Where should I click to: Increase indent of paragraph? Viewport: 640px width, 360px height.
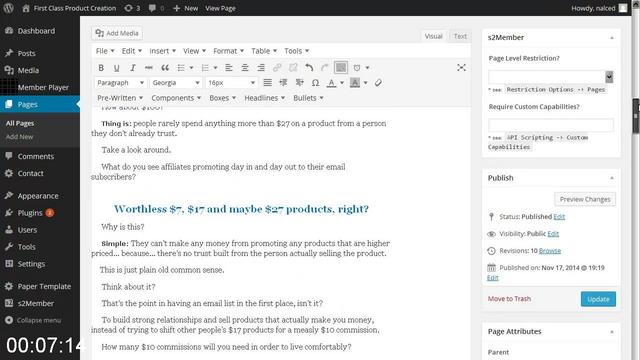click(x=299, y=83)
